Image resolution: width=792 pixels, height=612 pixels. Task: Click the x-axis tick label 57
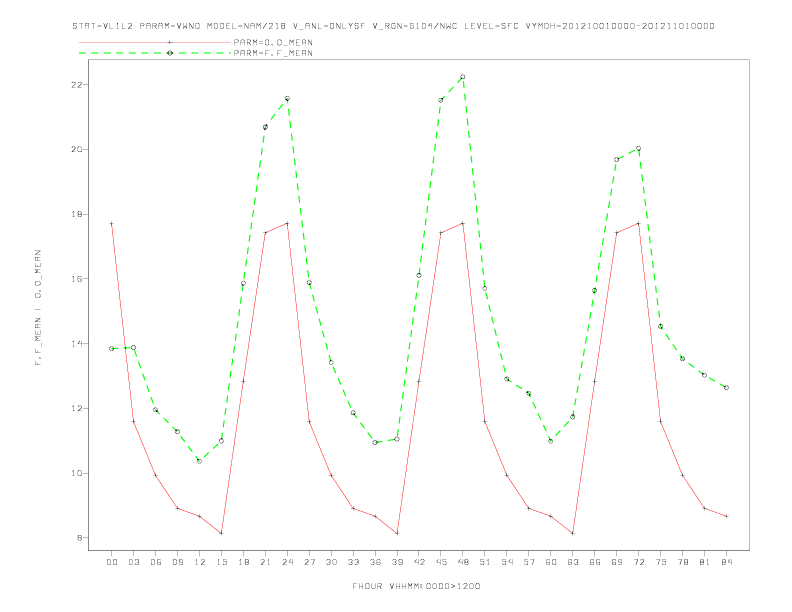pyautogui.click(x=529, y=562)
